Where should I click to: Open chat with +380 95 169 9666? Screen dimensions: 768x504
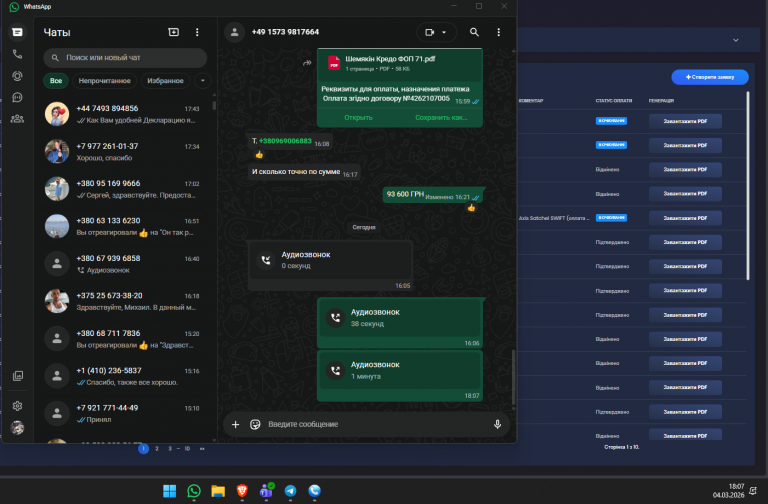[x=125, y=189]
